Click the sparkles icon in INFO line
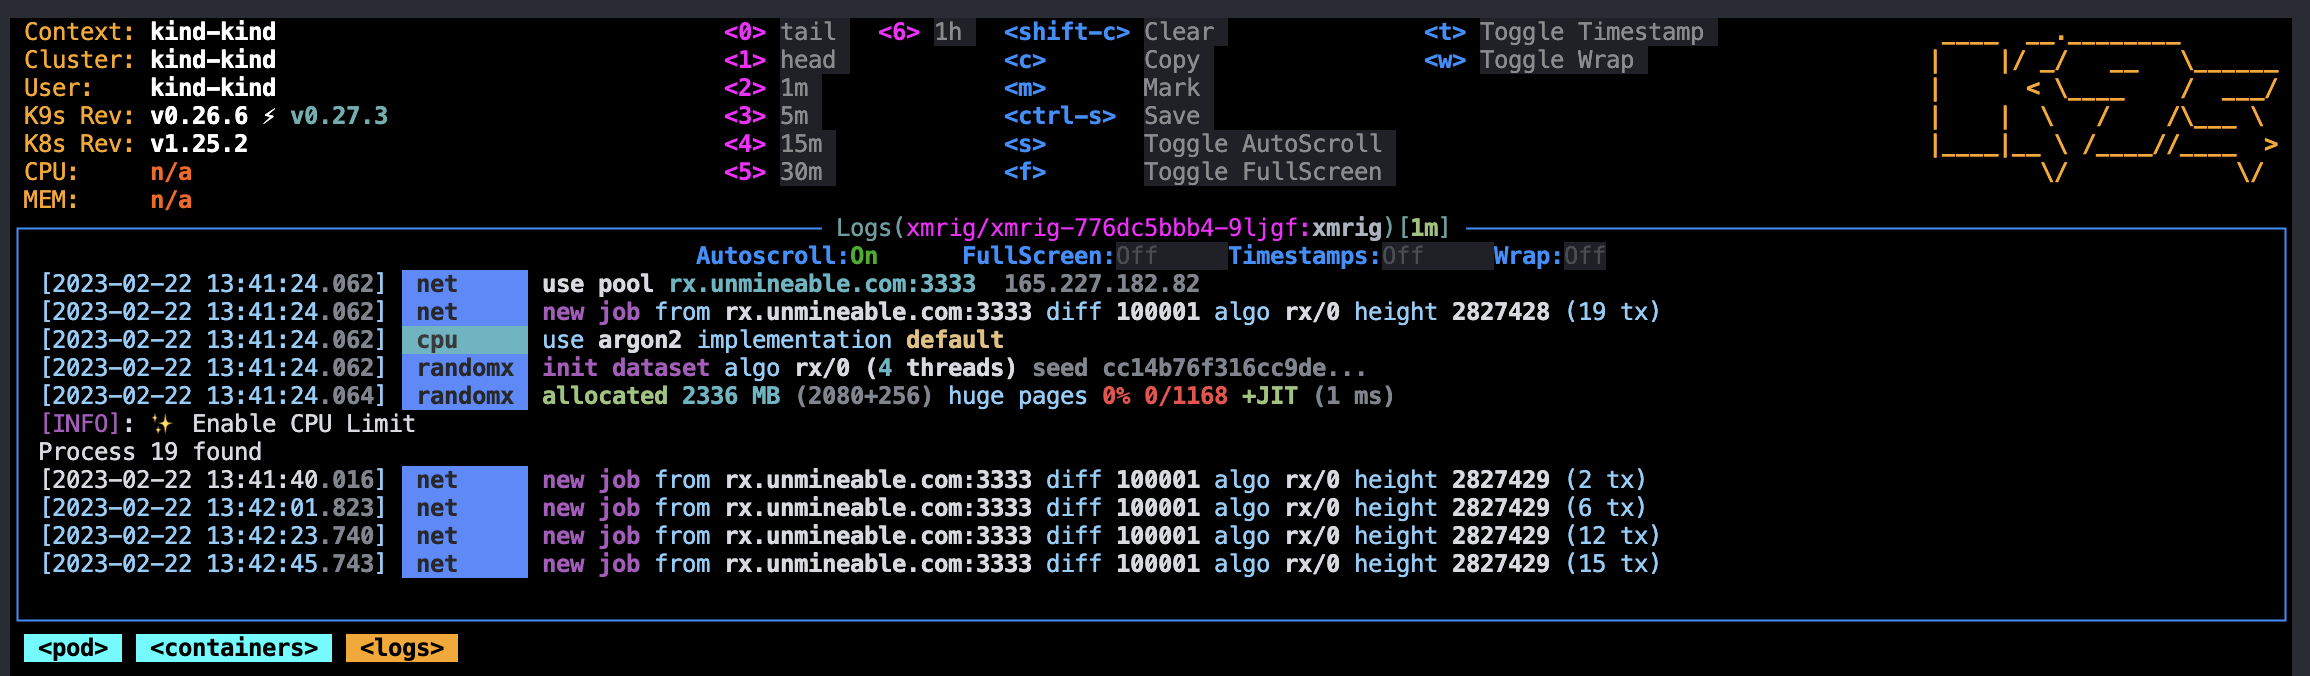This screenshot has width=2310, height=676. tap(162, 424)
